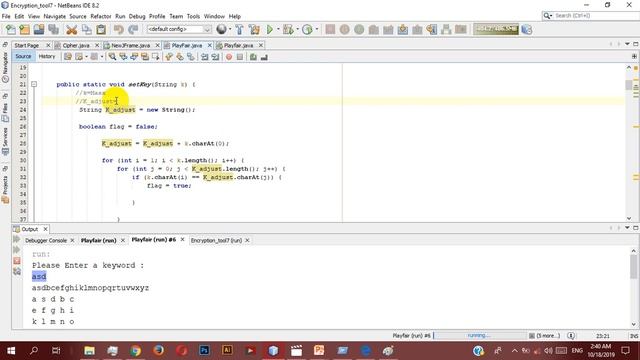
Task: Close the PlayFair.java tab
Action: point(209,45)
